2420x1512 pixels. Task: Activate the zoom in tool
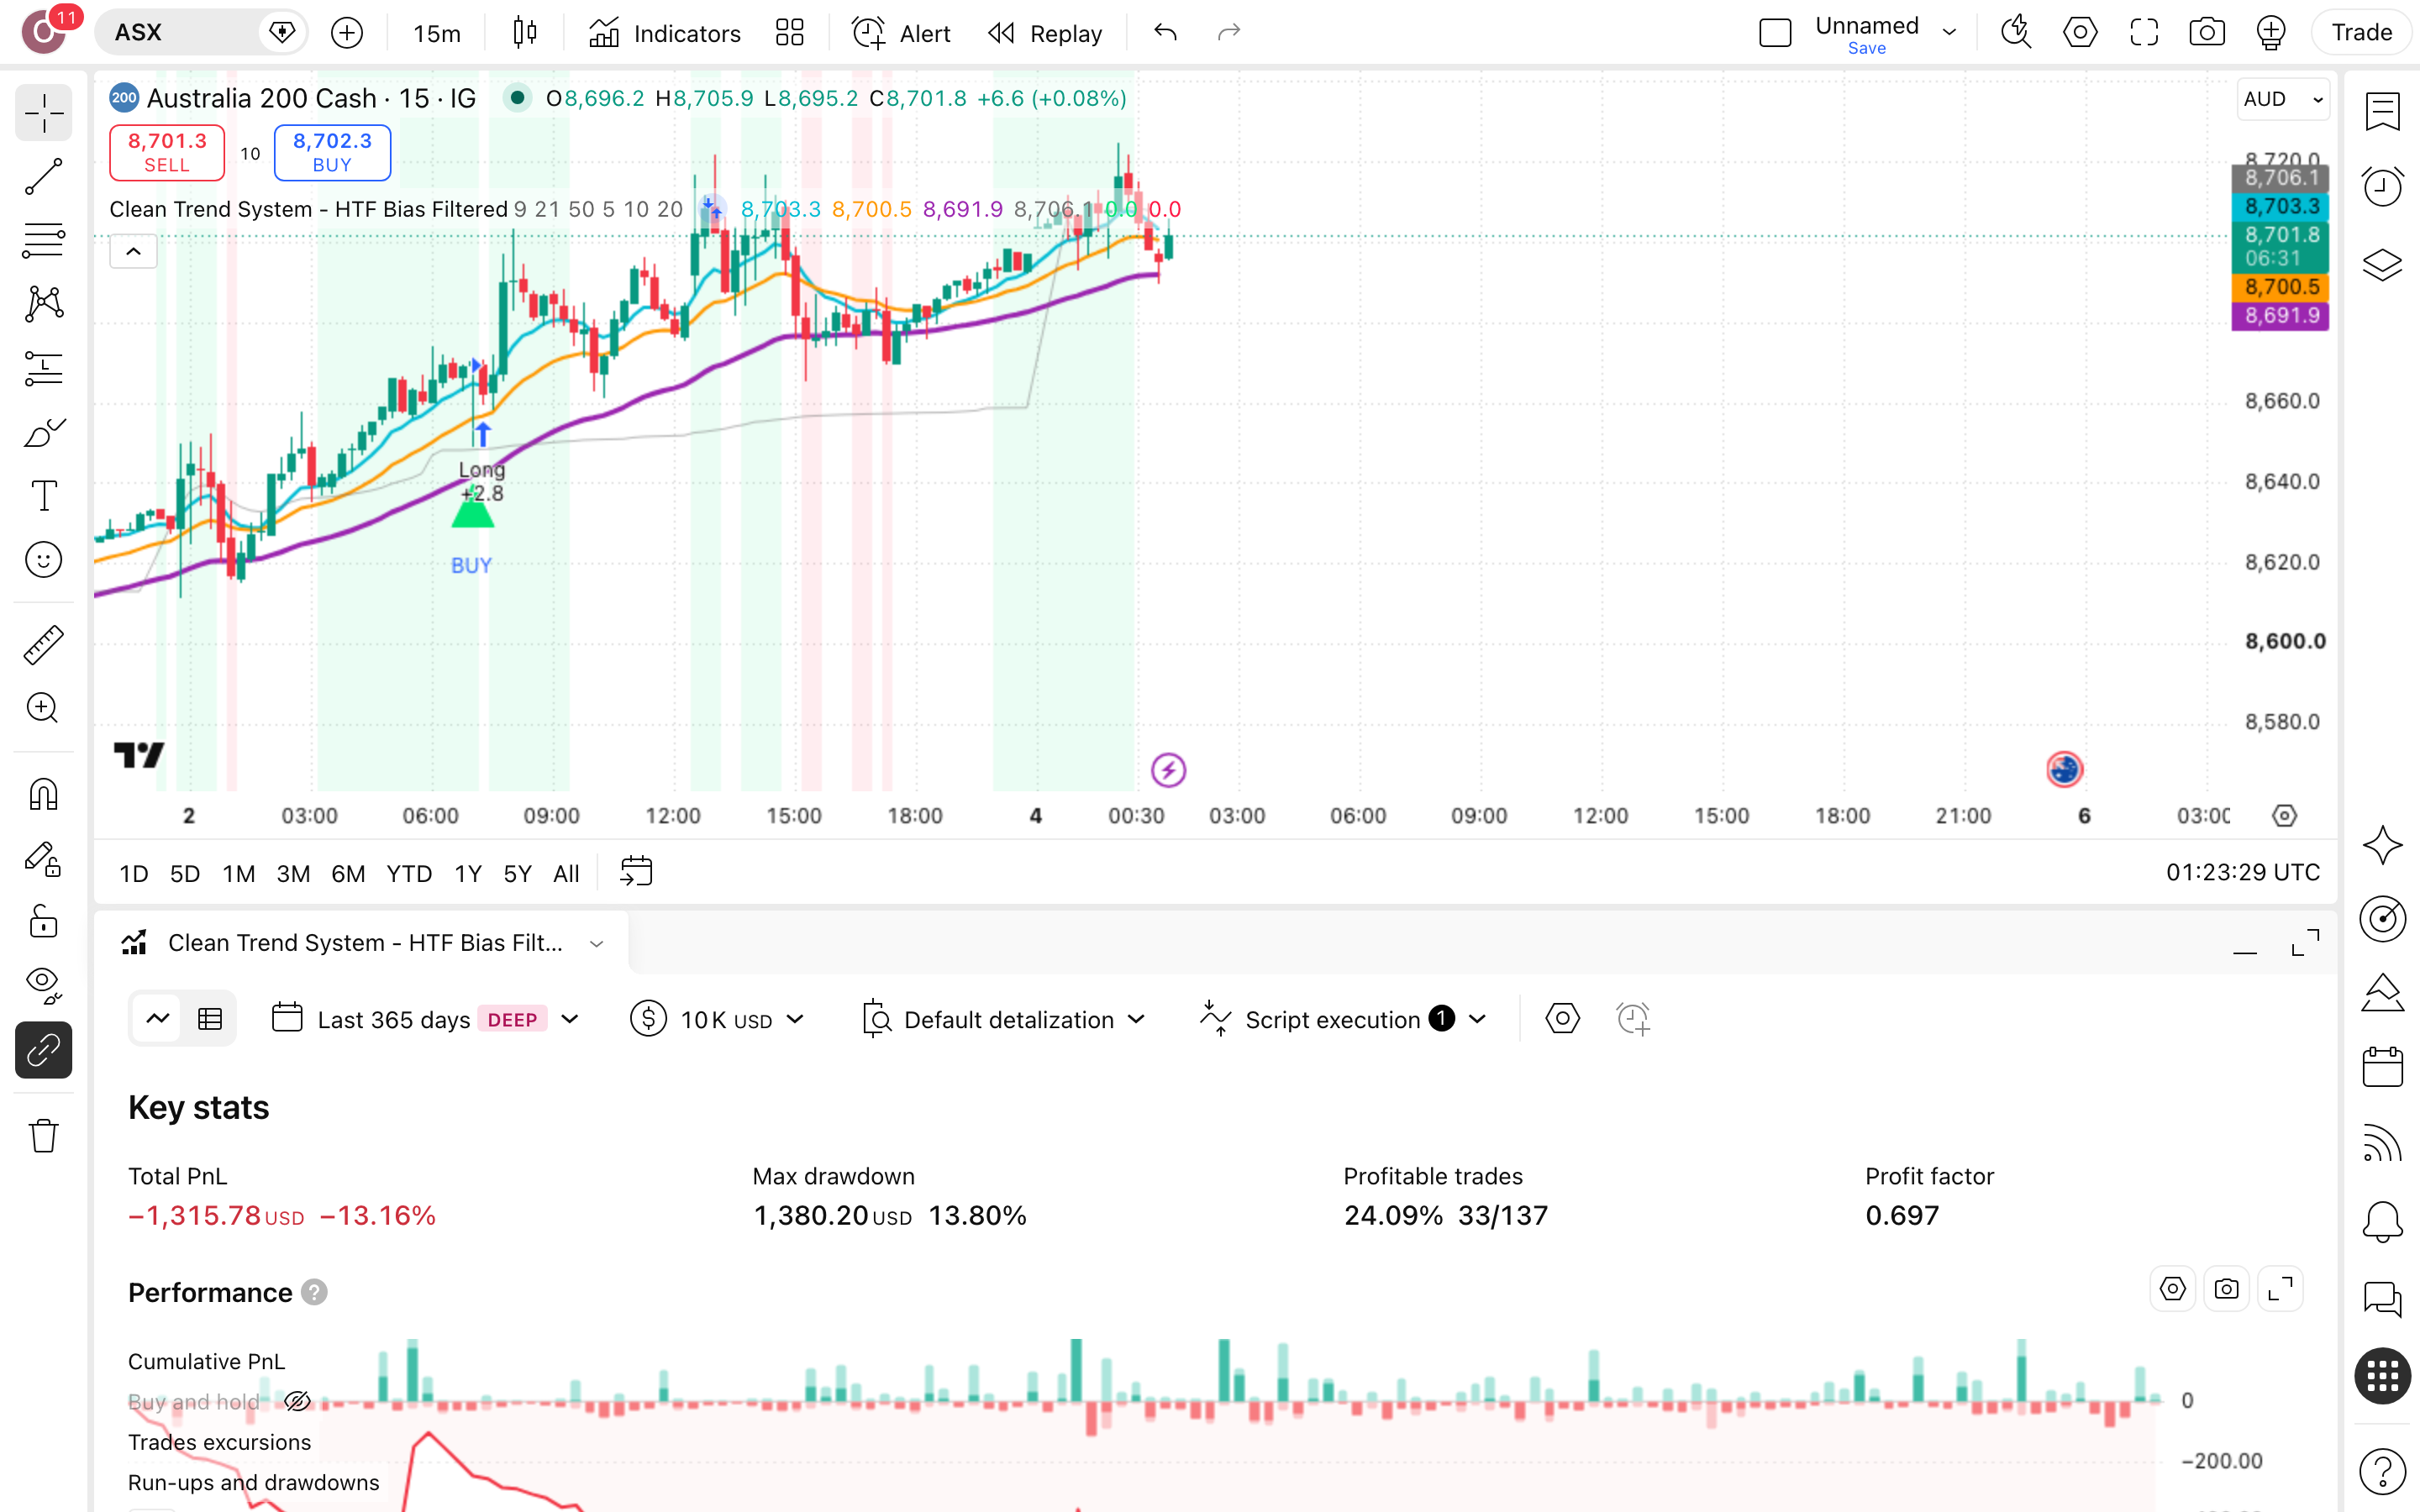click(x=43, y=708)
